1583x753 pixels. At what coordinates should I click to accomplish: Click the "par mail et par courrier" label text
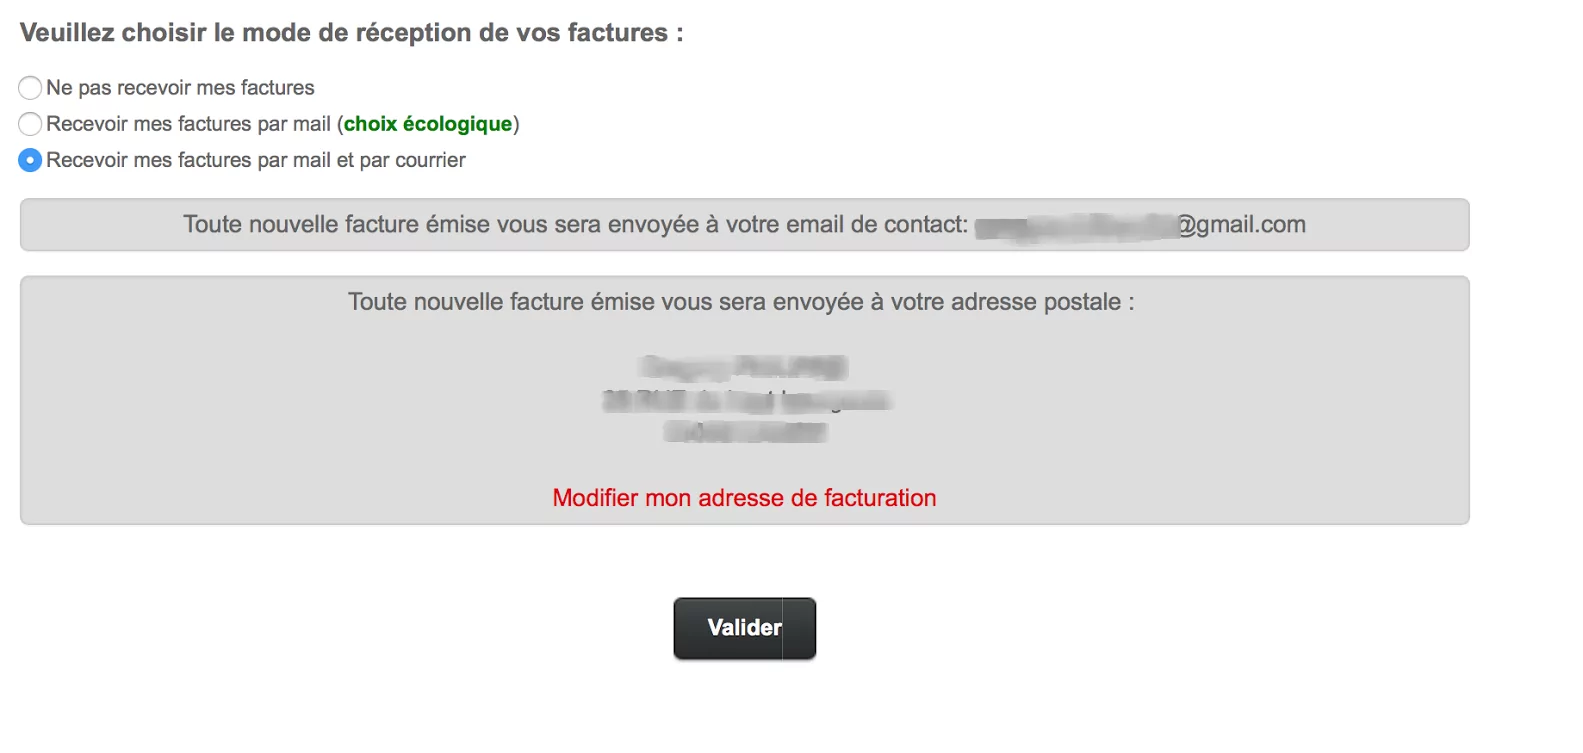[x=256, y=160]
